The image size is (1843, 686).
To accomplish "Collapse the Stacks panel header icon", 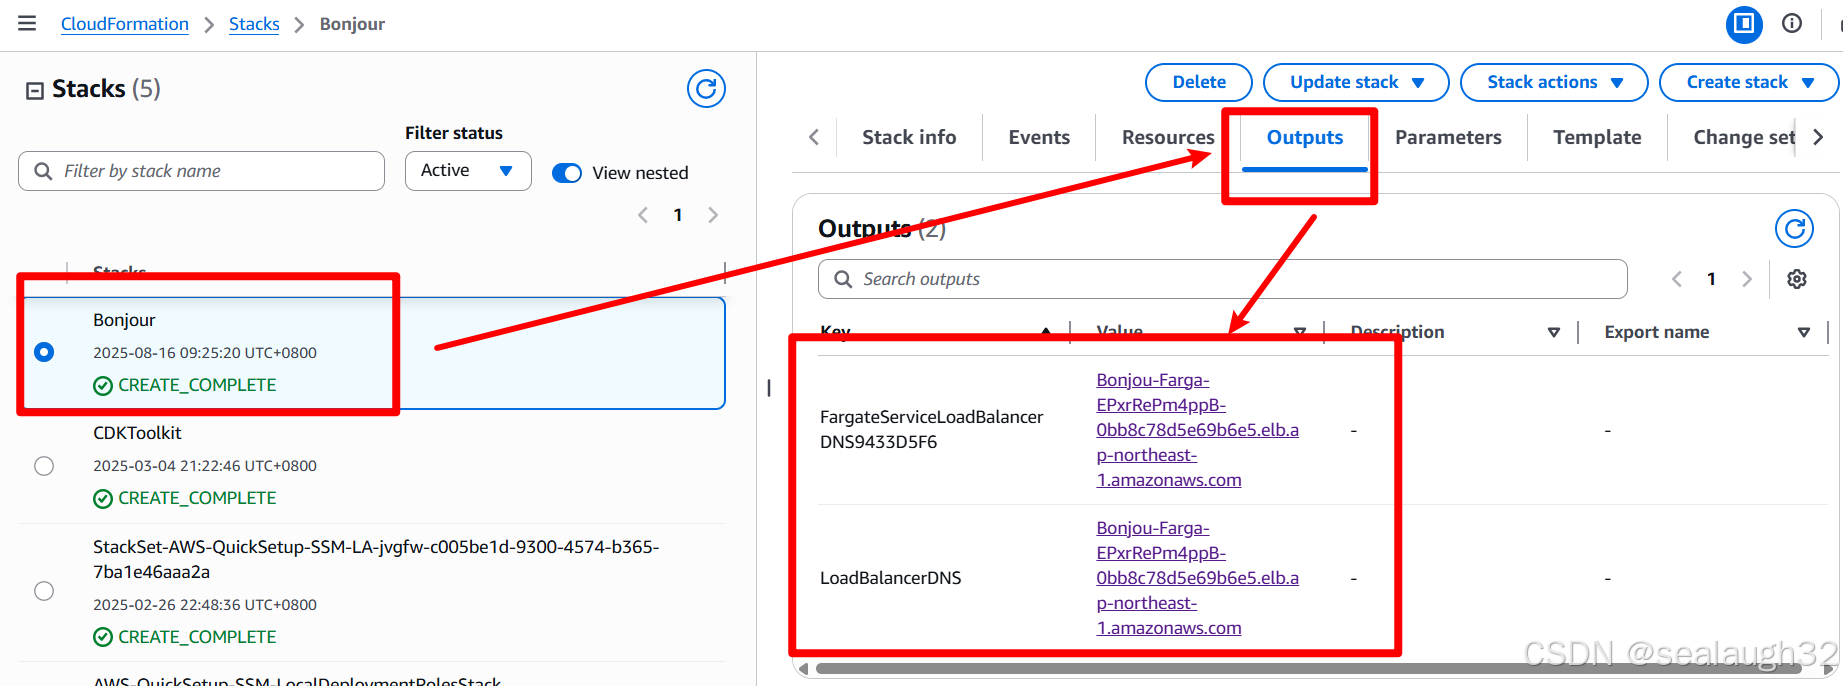I will click(35, 90).
